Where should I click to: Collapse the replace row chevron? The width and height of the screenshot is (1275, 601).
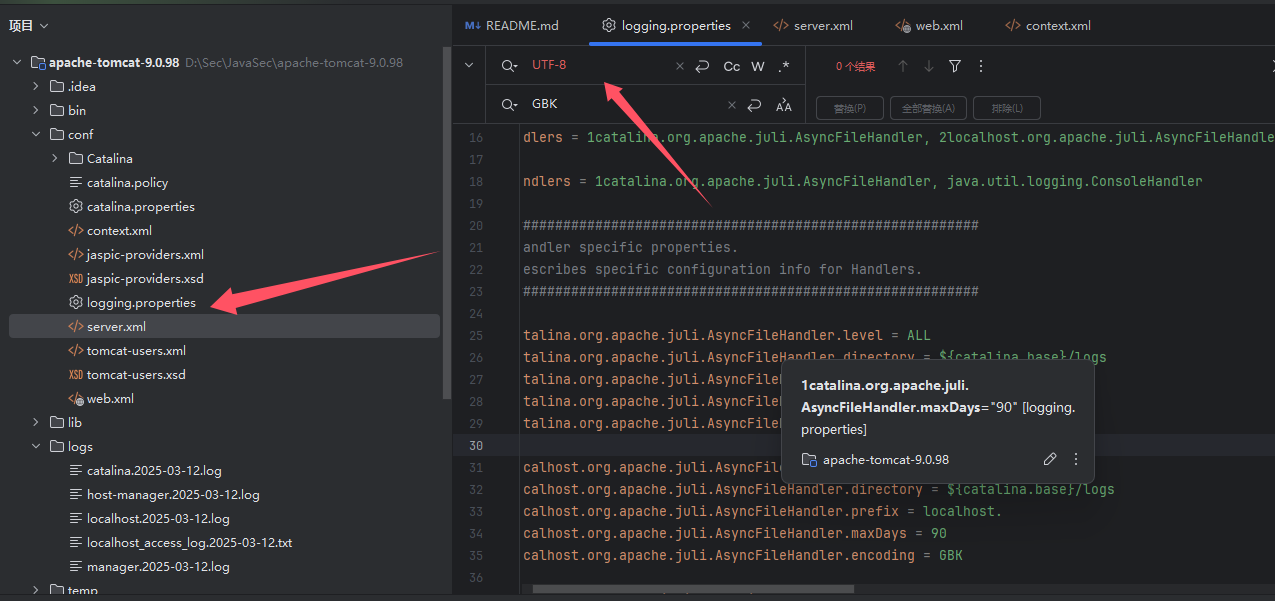pyautogui.click(x=469, y=66)
